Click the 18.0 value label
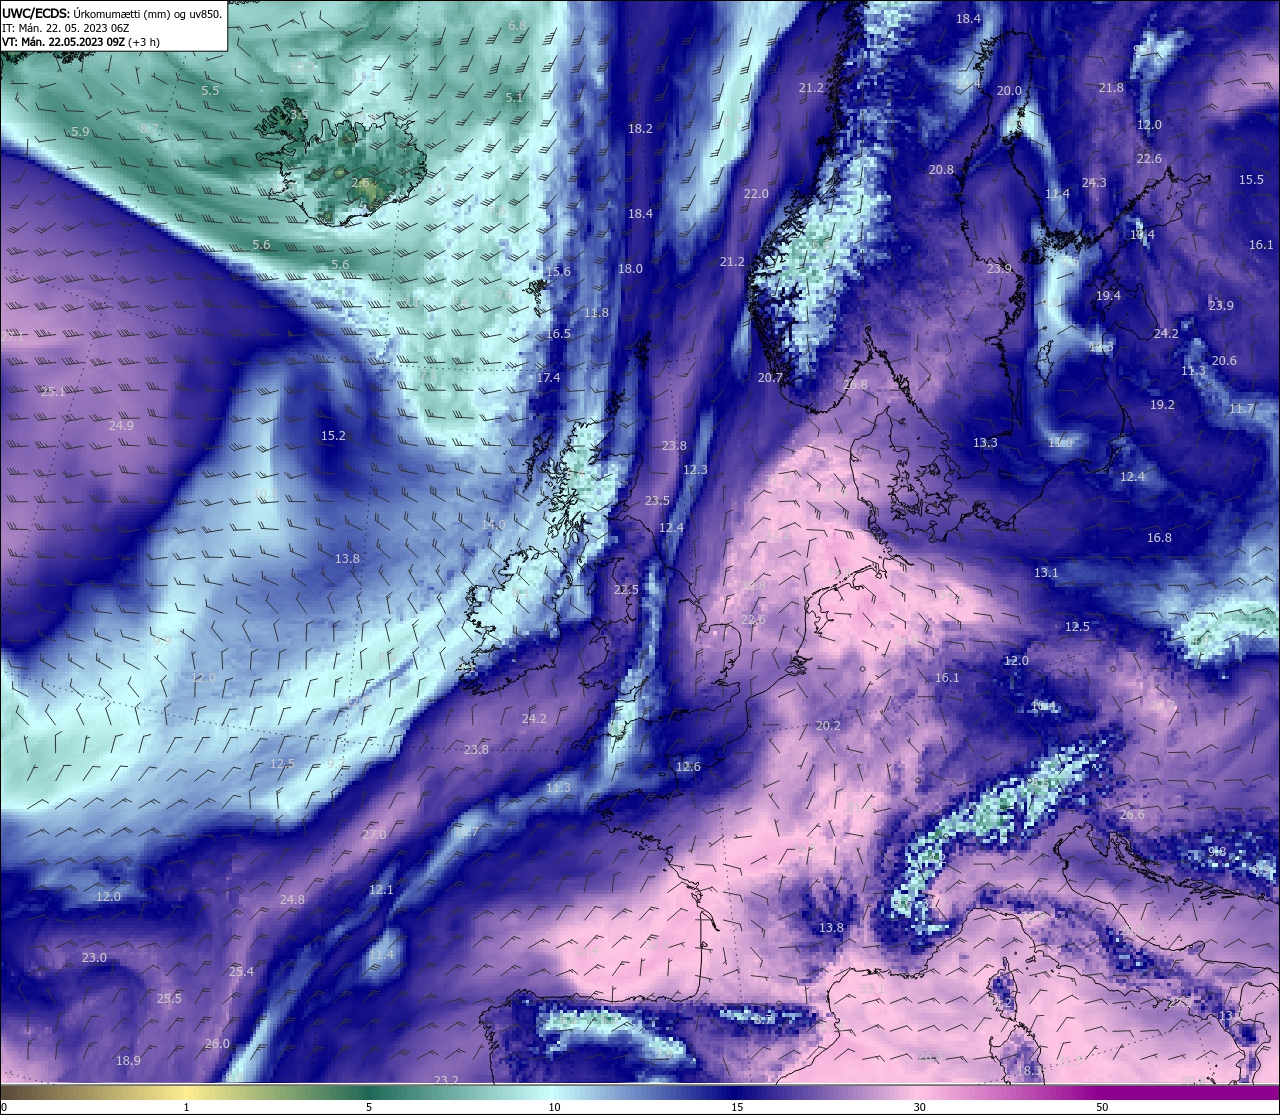This screenshot has height=1115, width=1280. pos(630,268)
